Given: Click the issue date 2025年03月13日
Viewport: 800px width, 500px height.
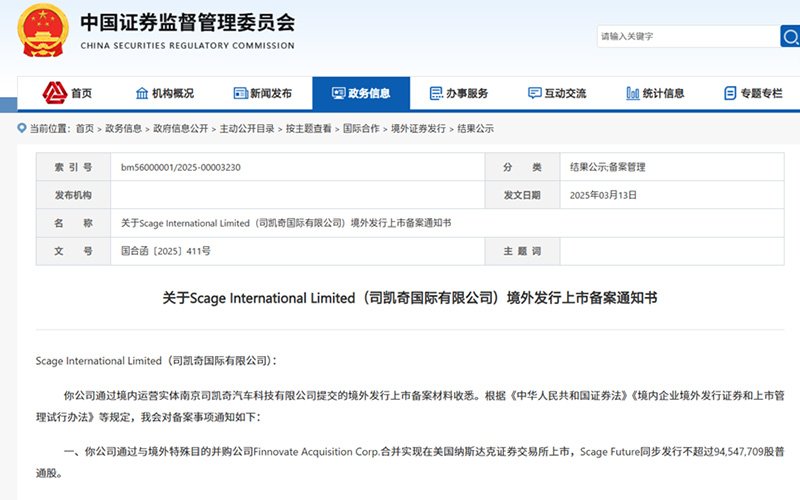Looking at the screenshot, I should point(603,195).
